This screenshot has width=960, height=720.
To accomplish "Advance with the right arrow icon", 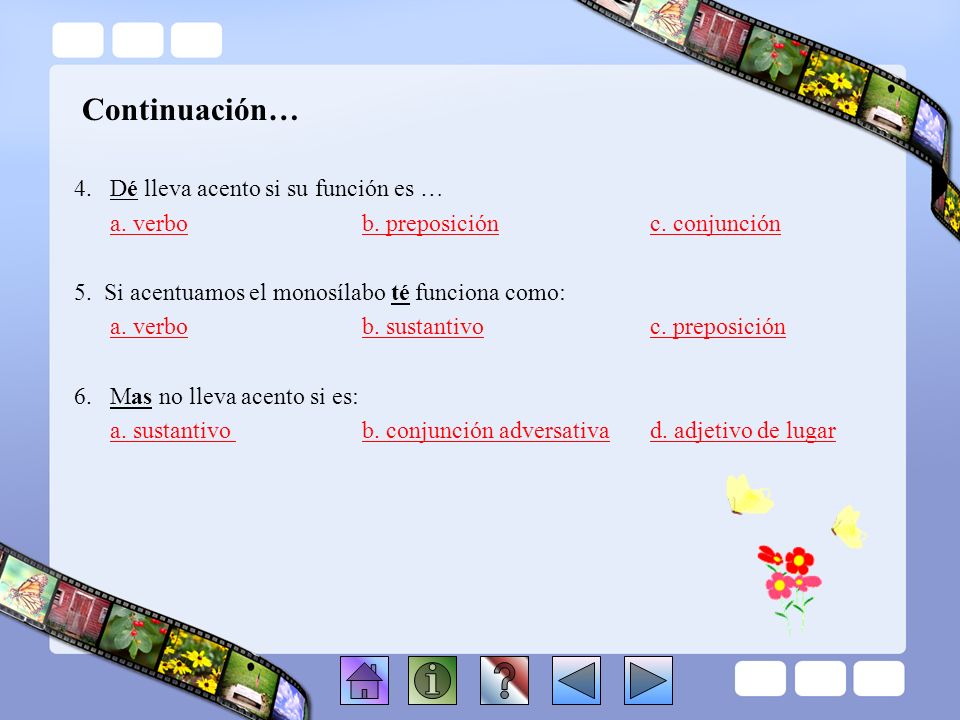I will [648, 680].
